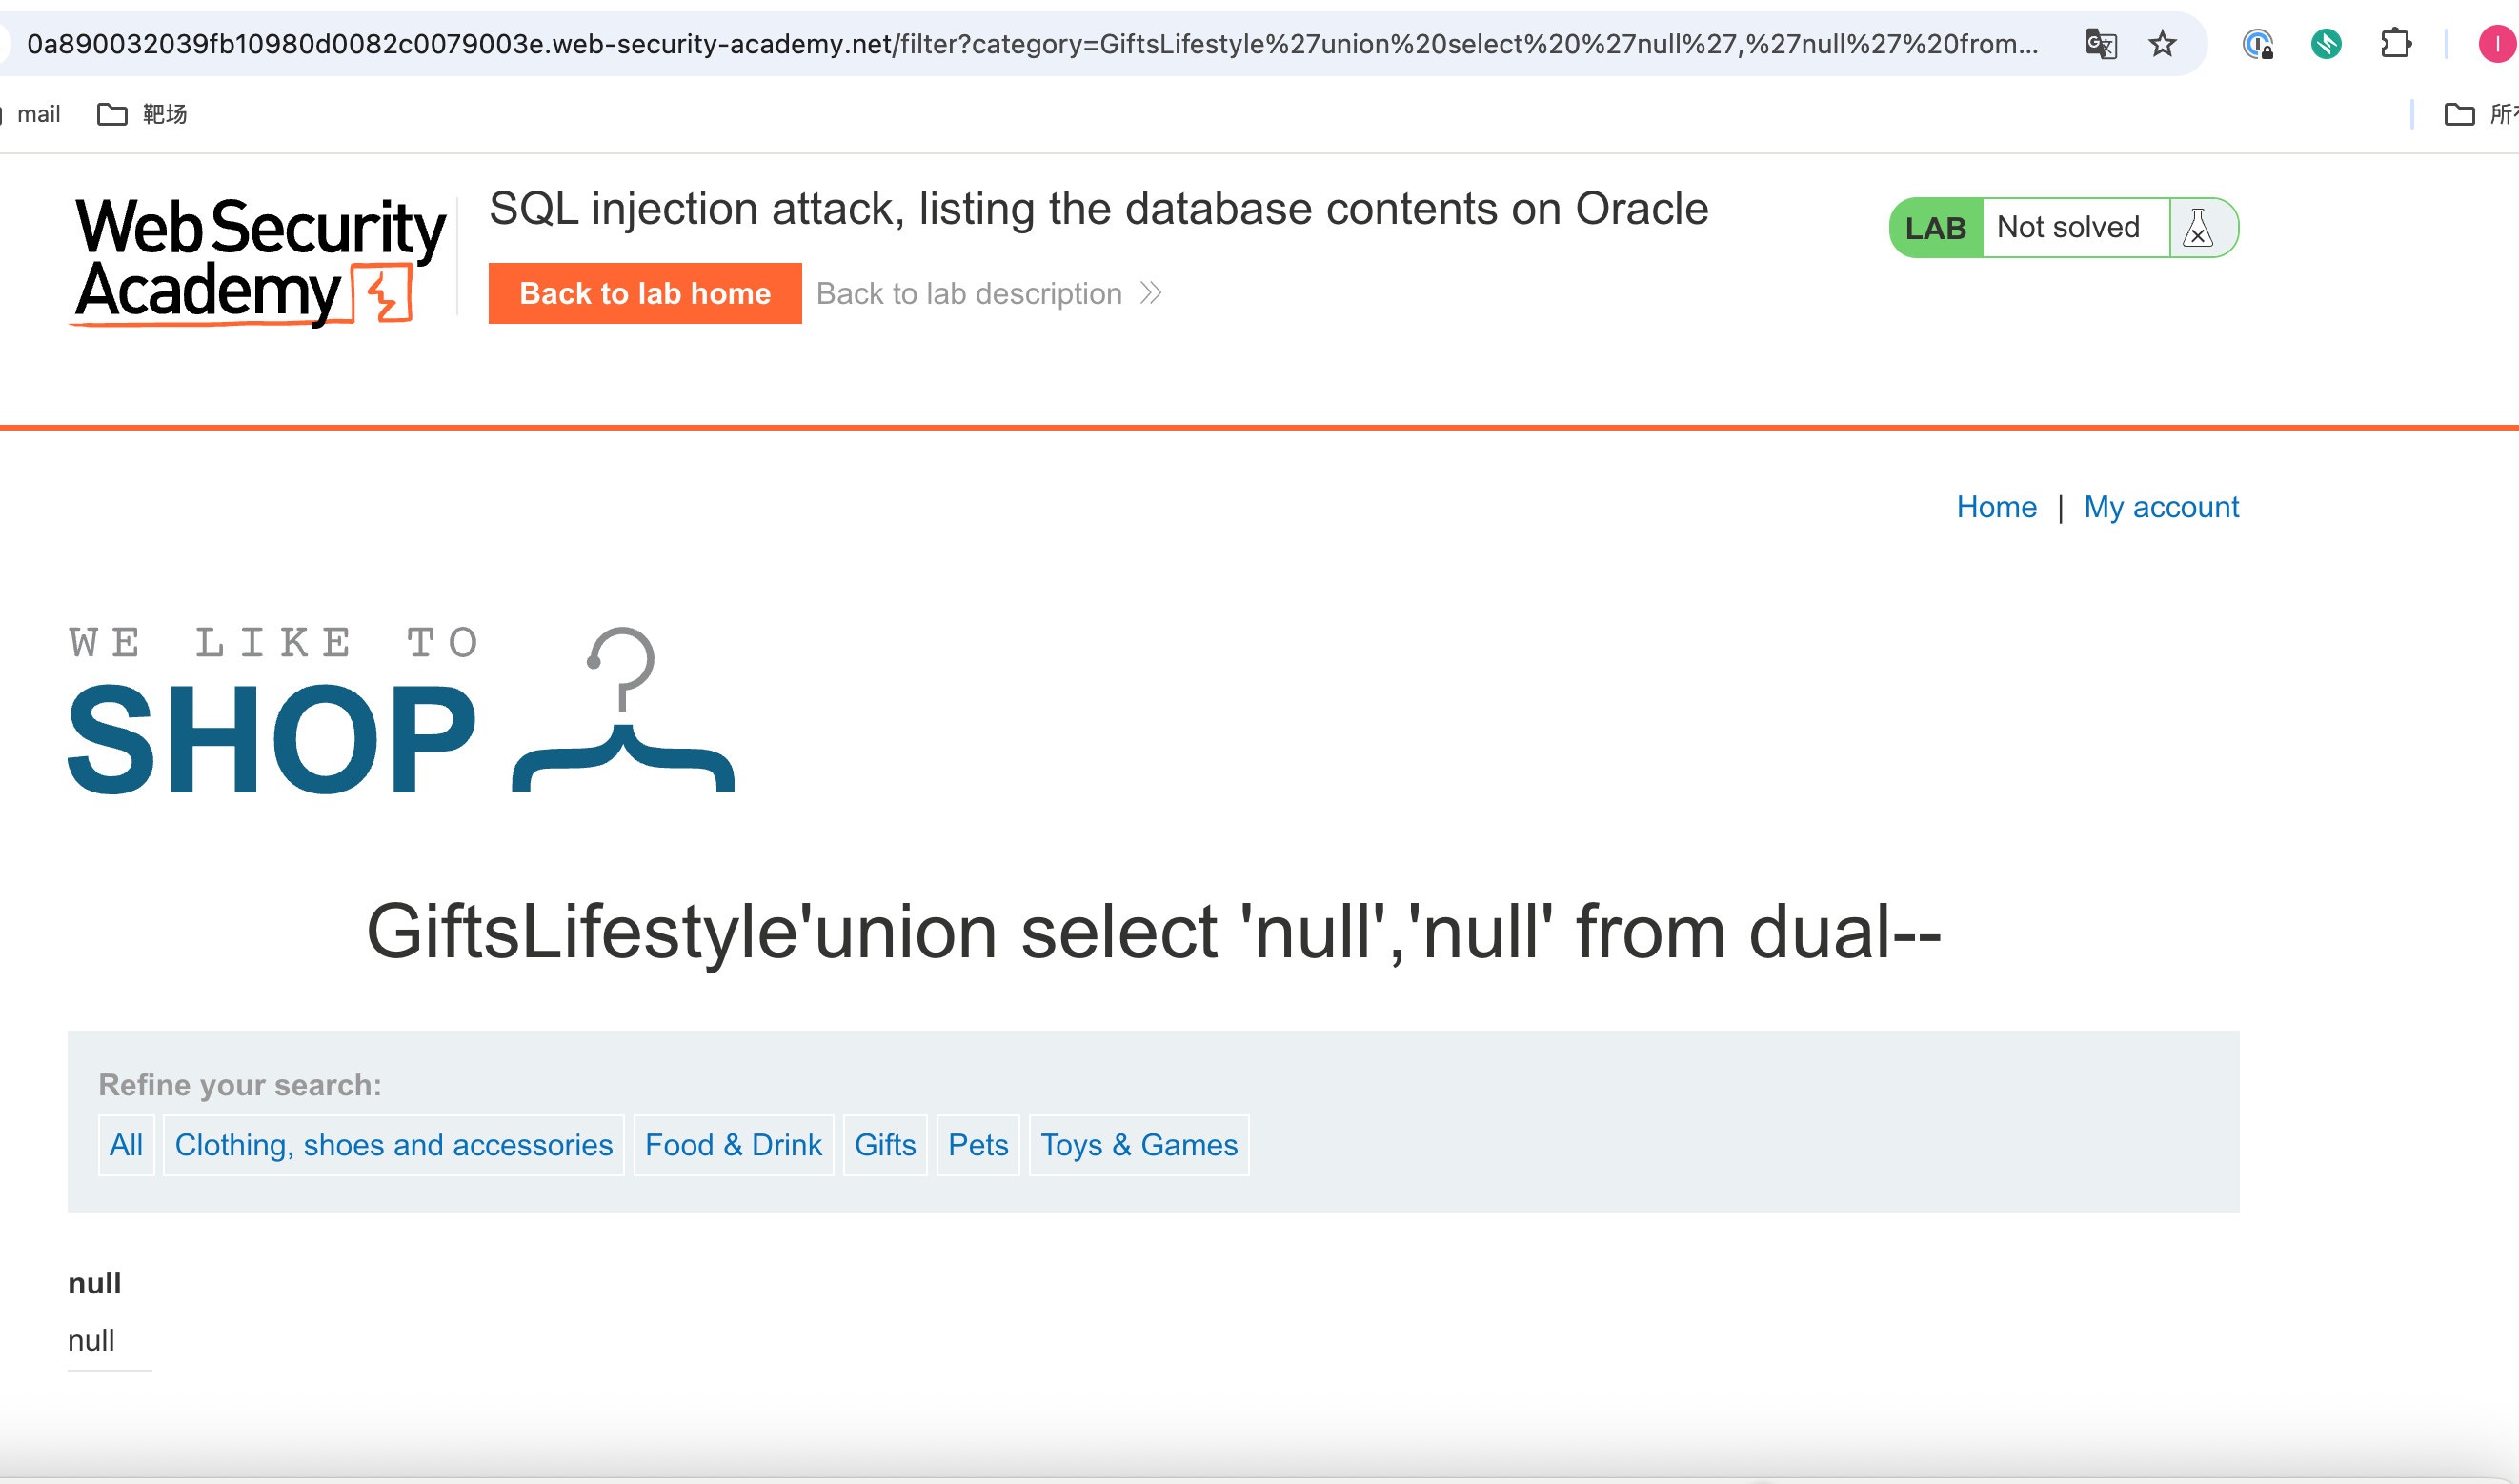This screenshot has width=2519, height=1484.
Task: Select the Pets category filter
Action: click(x=977, y=1145)
